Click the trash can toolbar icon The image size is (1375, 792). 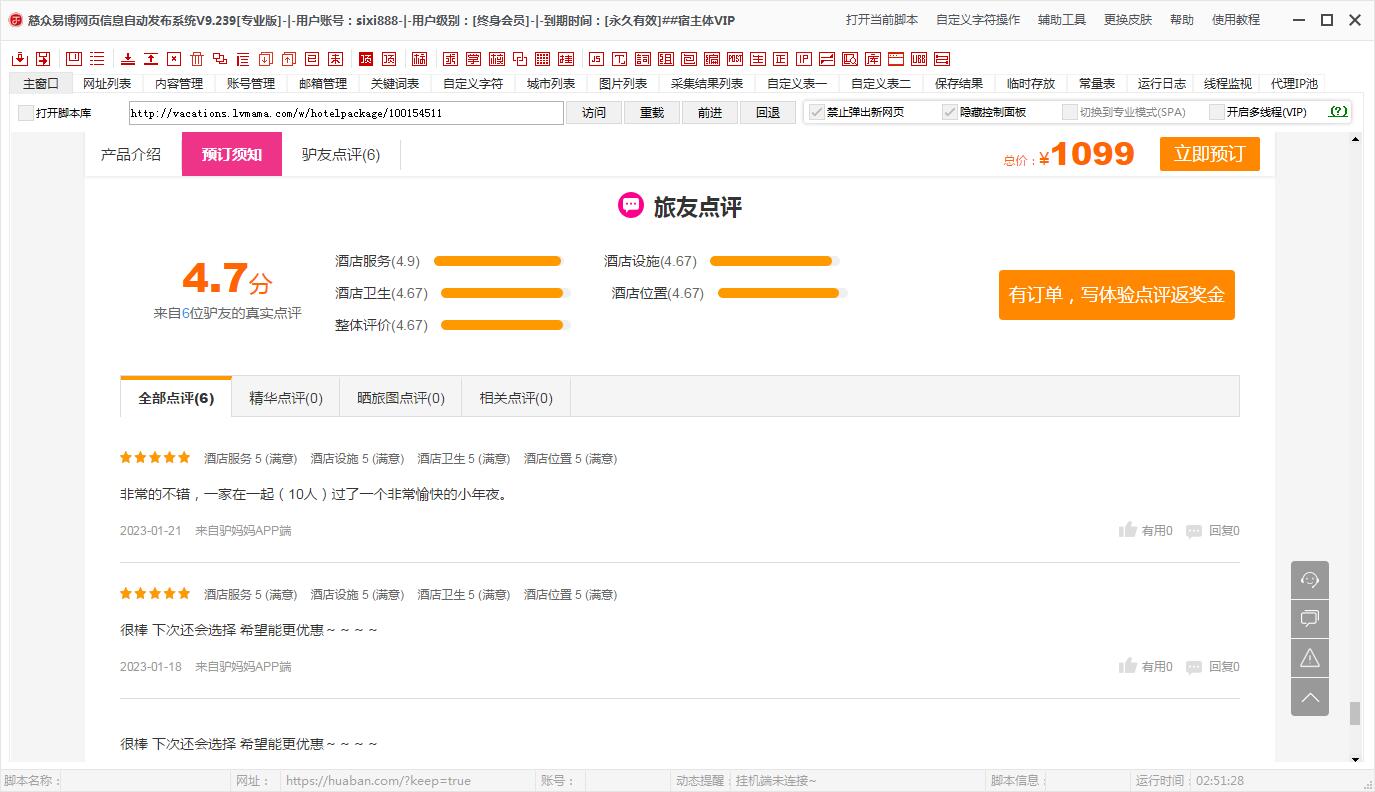(x=196, y=59)
